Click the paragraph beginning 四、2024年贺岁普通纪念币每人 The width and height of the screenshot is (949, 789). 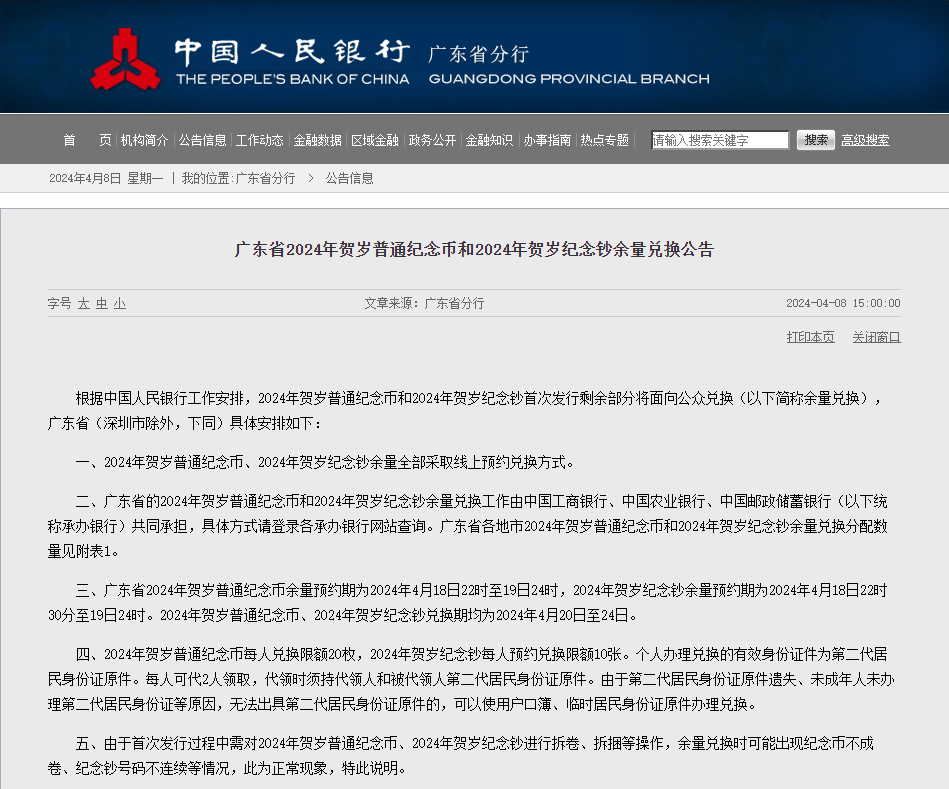coord(471,679)
